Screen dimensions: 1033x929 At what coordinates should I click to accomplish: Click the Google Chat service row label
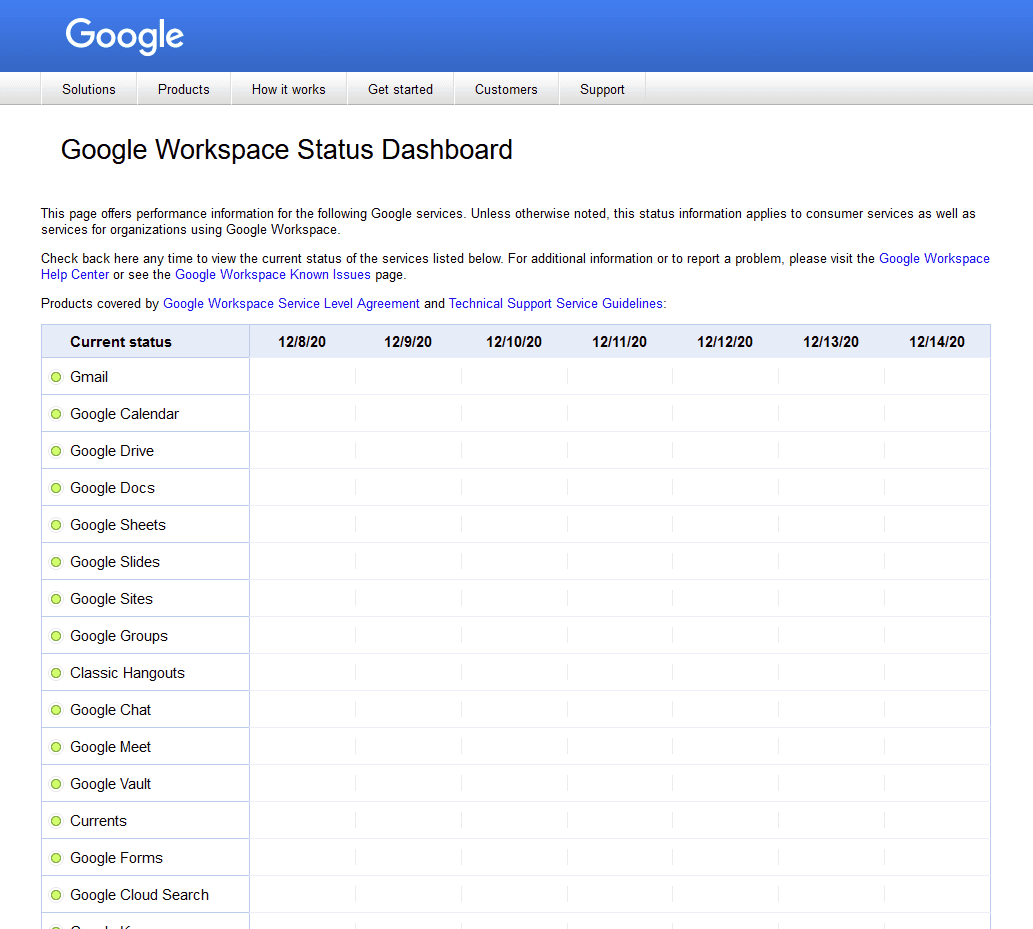click(111, 710)
